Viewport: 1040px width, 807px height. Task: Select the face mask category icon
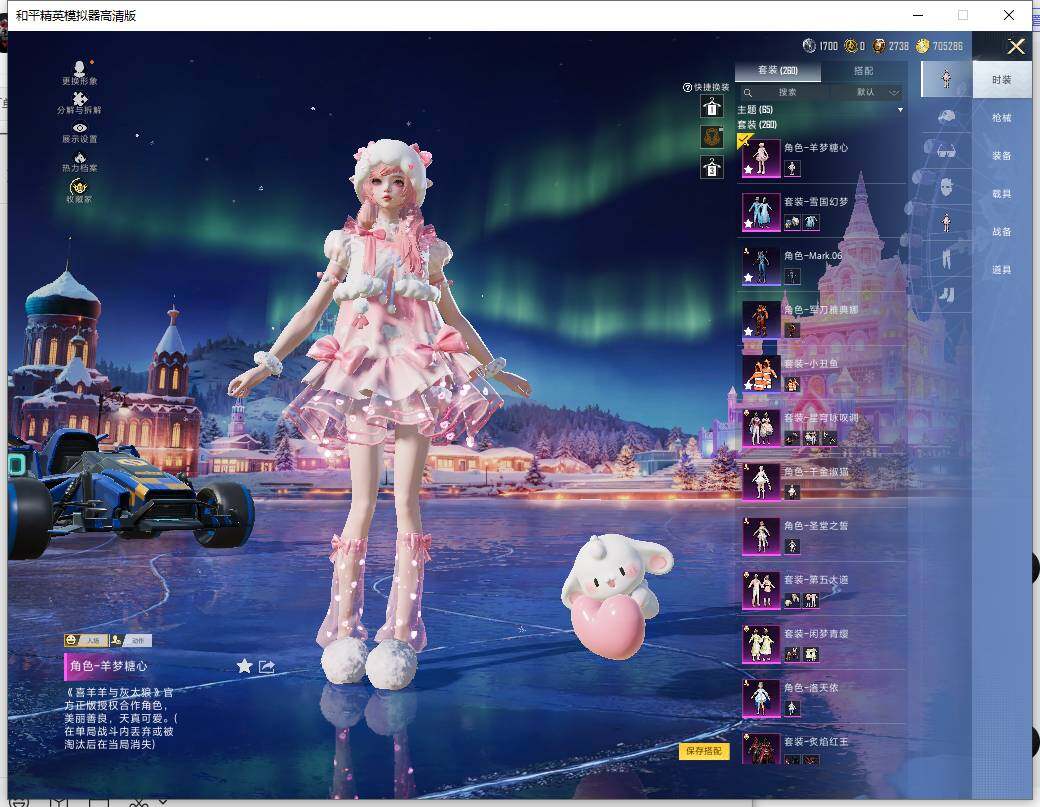pyautogui.click(x=946, y=187)
